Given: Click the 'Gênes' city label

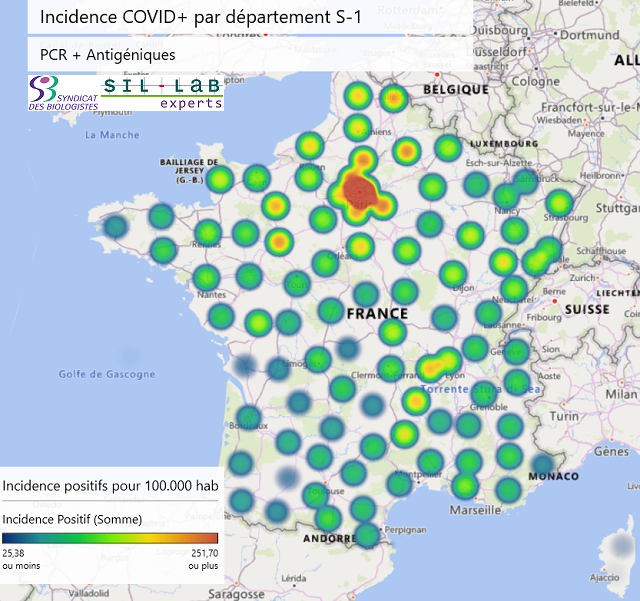Looking at the screenshot, I should tap(611, 451).
